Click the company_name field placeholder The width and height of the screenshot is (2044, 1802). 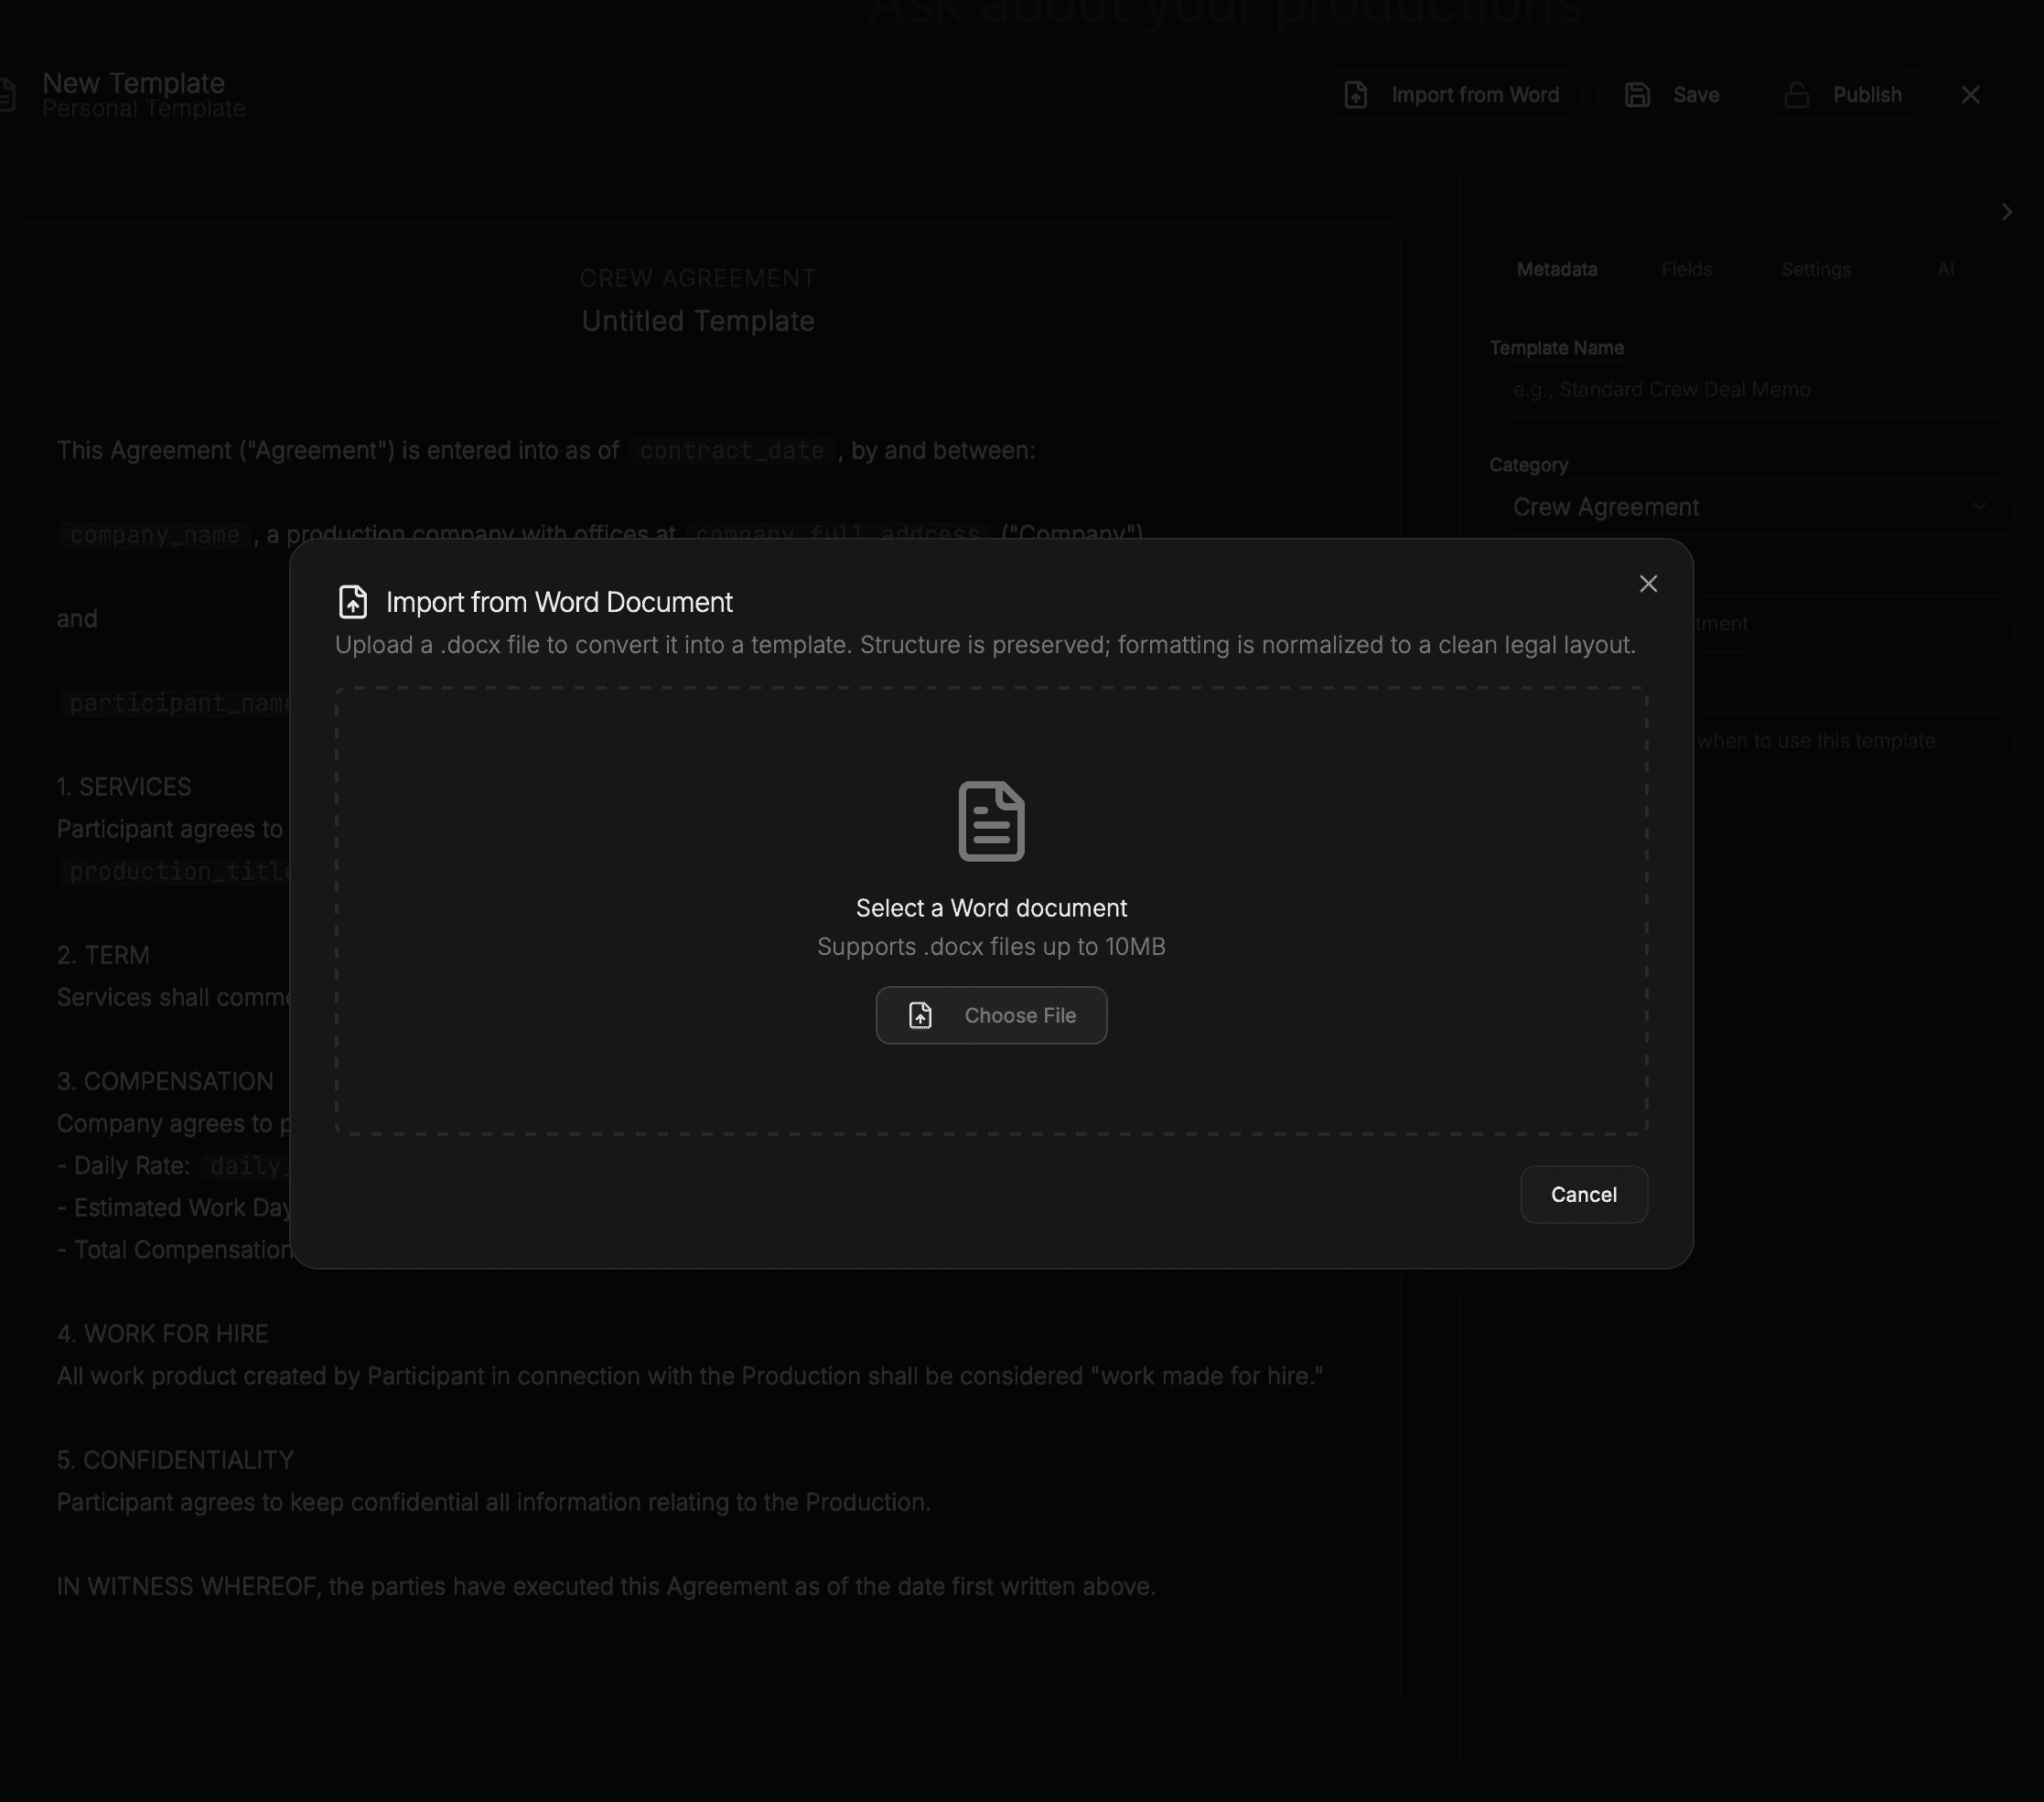(x=155, y=535)
